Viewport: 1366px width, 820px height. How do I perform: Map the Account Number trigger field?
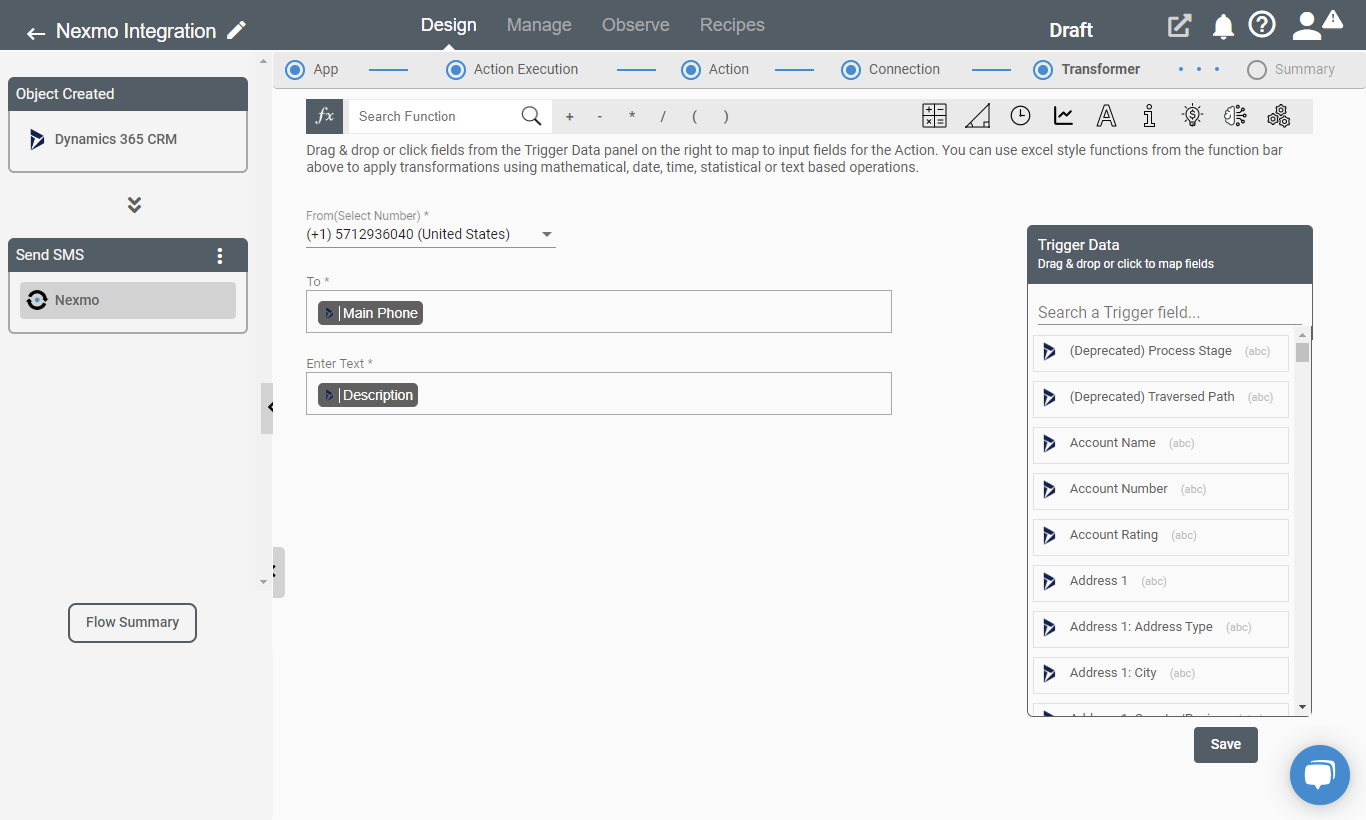pos(1161,490)
